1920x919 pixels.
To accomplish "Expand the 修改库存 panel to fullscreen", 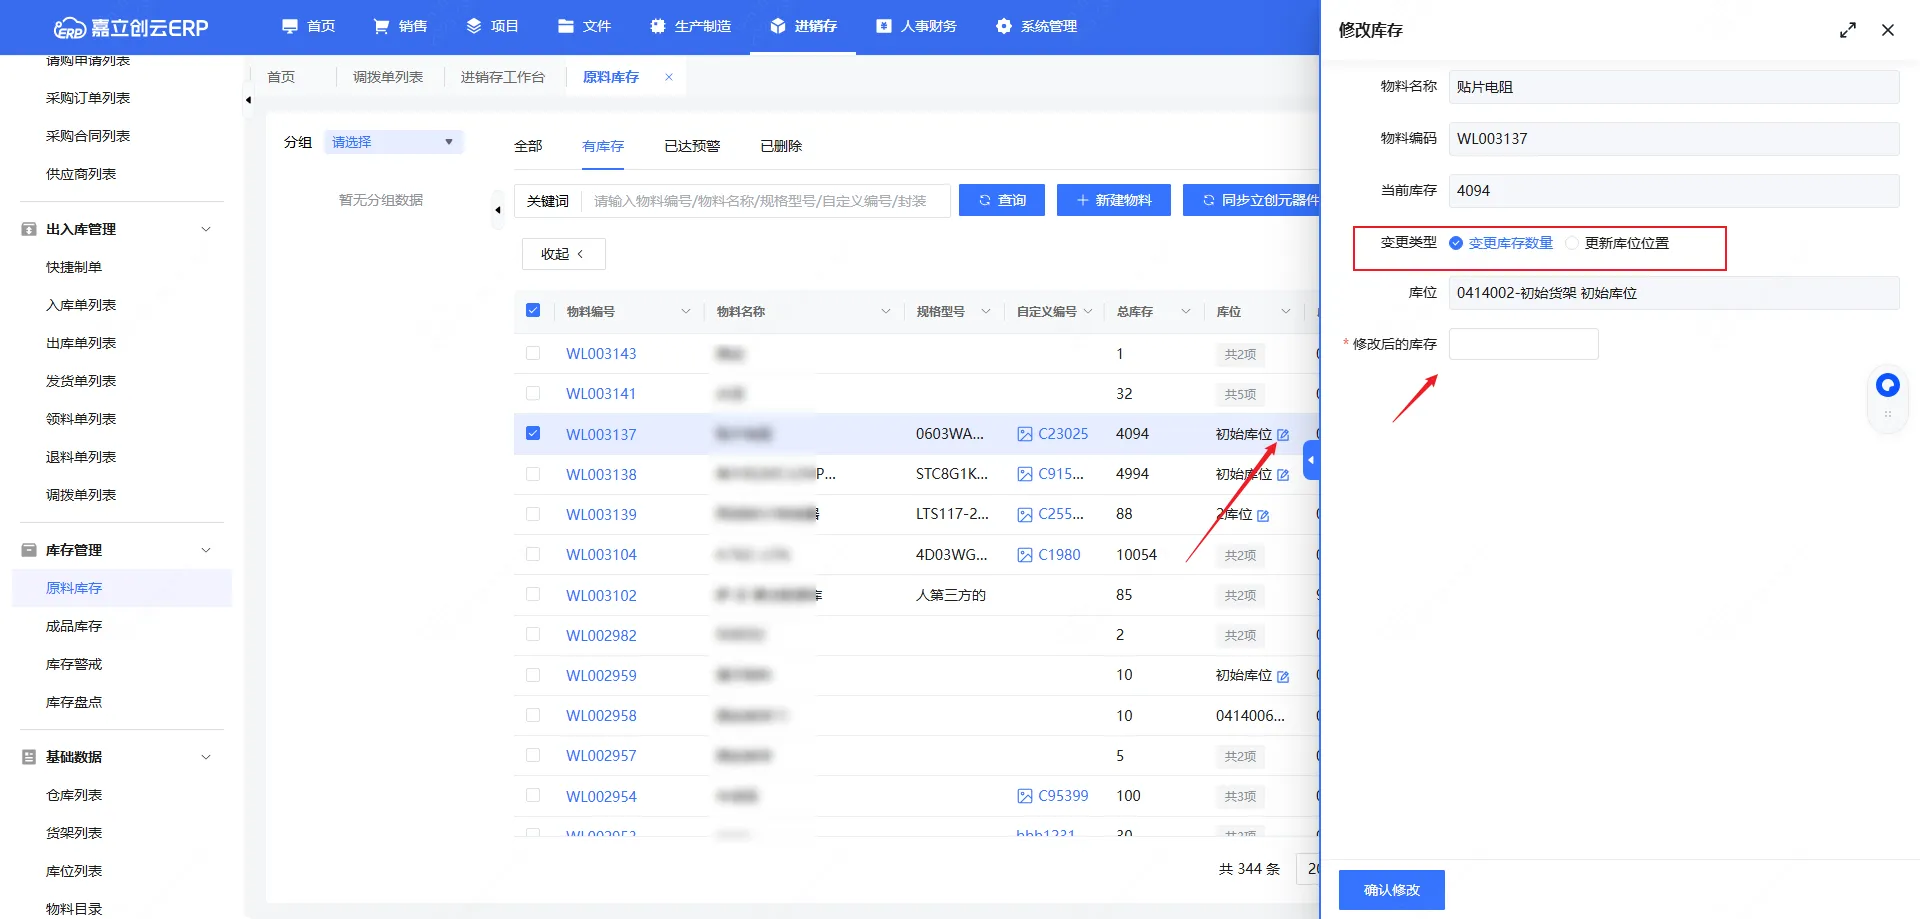I will coord(1847,30).
